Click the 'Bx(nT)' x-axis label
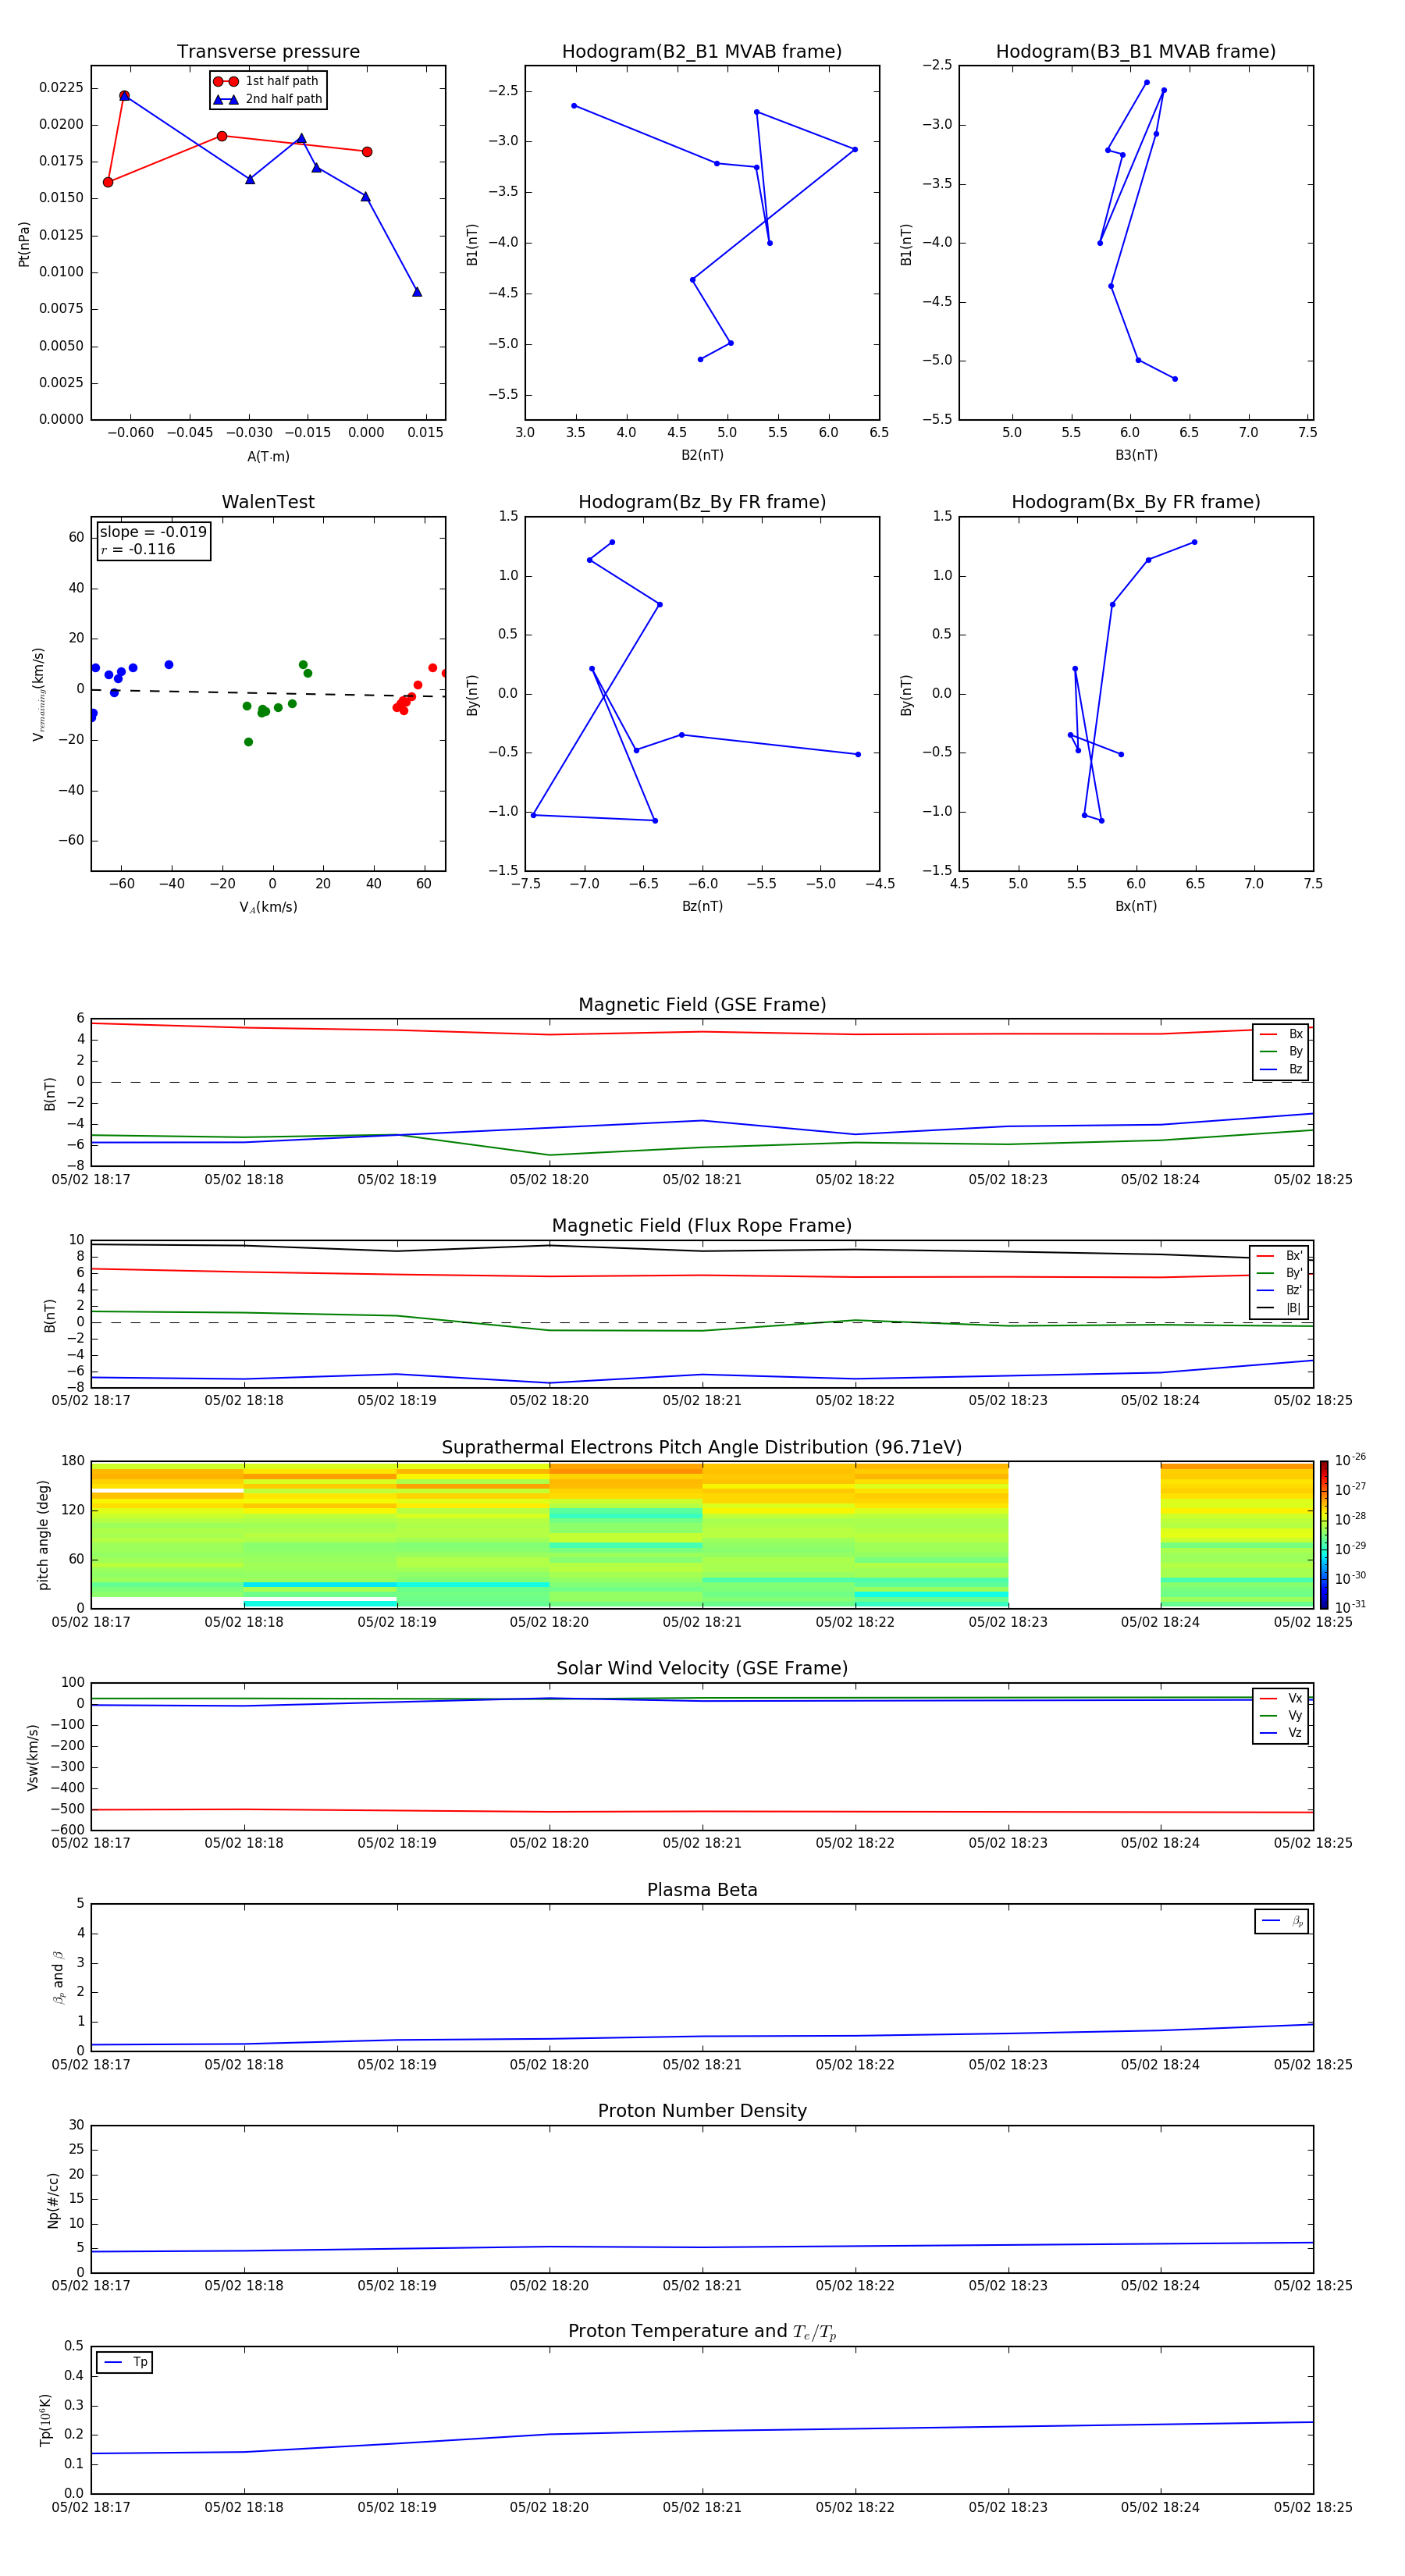The width and height of the screenshot is (1405, 2576). (1136, 906)
